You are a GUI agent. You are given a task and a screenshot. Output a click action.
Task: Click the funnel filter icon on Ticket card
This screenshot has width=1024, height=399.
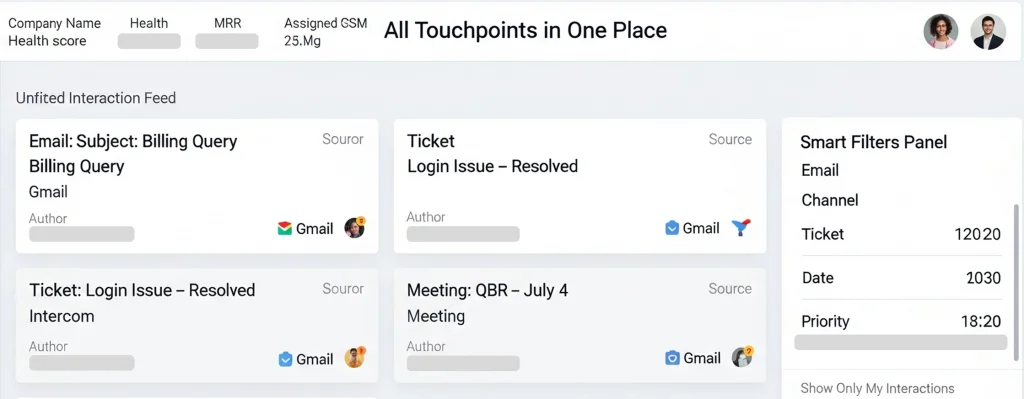click(x=741, y=227)
